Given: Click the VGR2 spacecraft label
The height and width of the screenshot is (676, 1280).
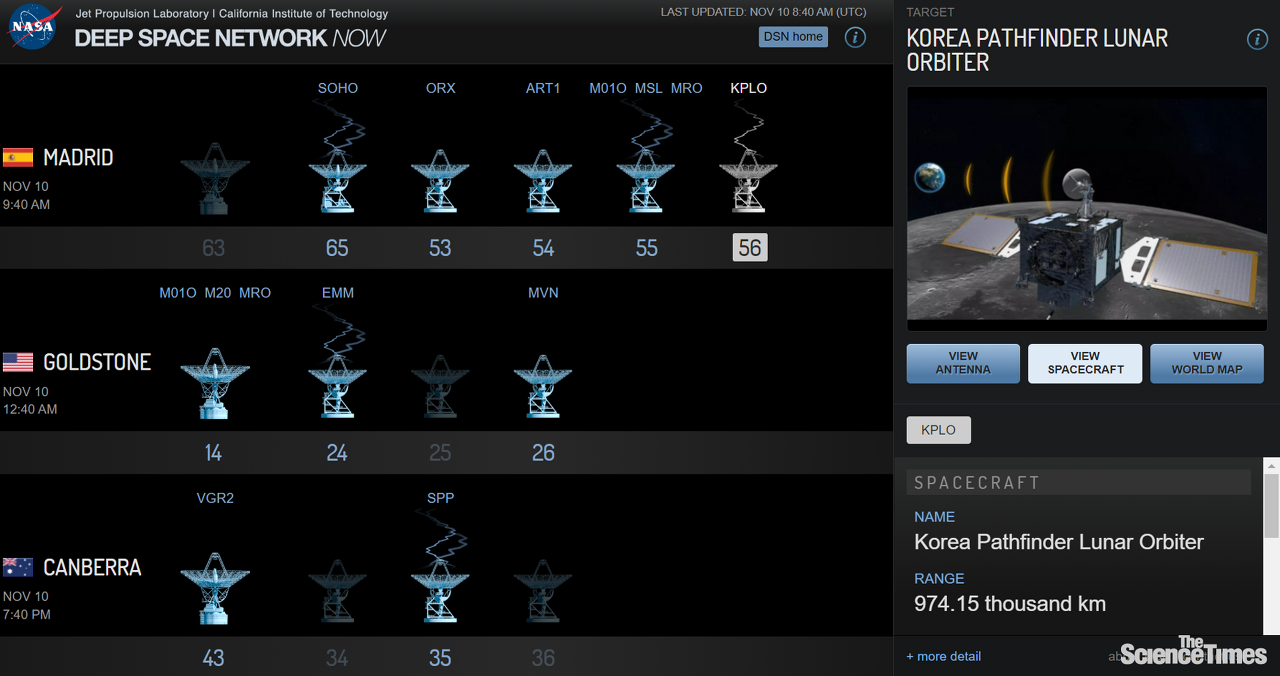Looking at the screenshot, I should pos(215,498).
